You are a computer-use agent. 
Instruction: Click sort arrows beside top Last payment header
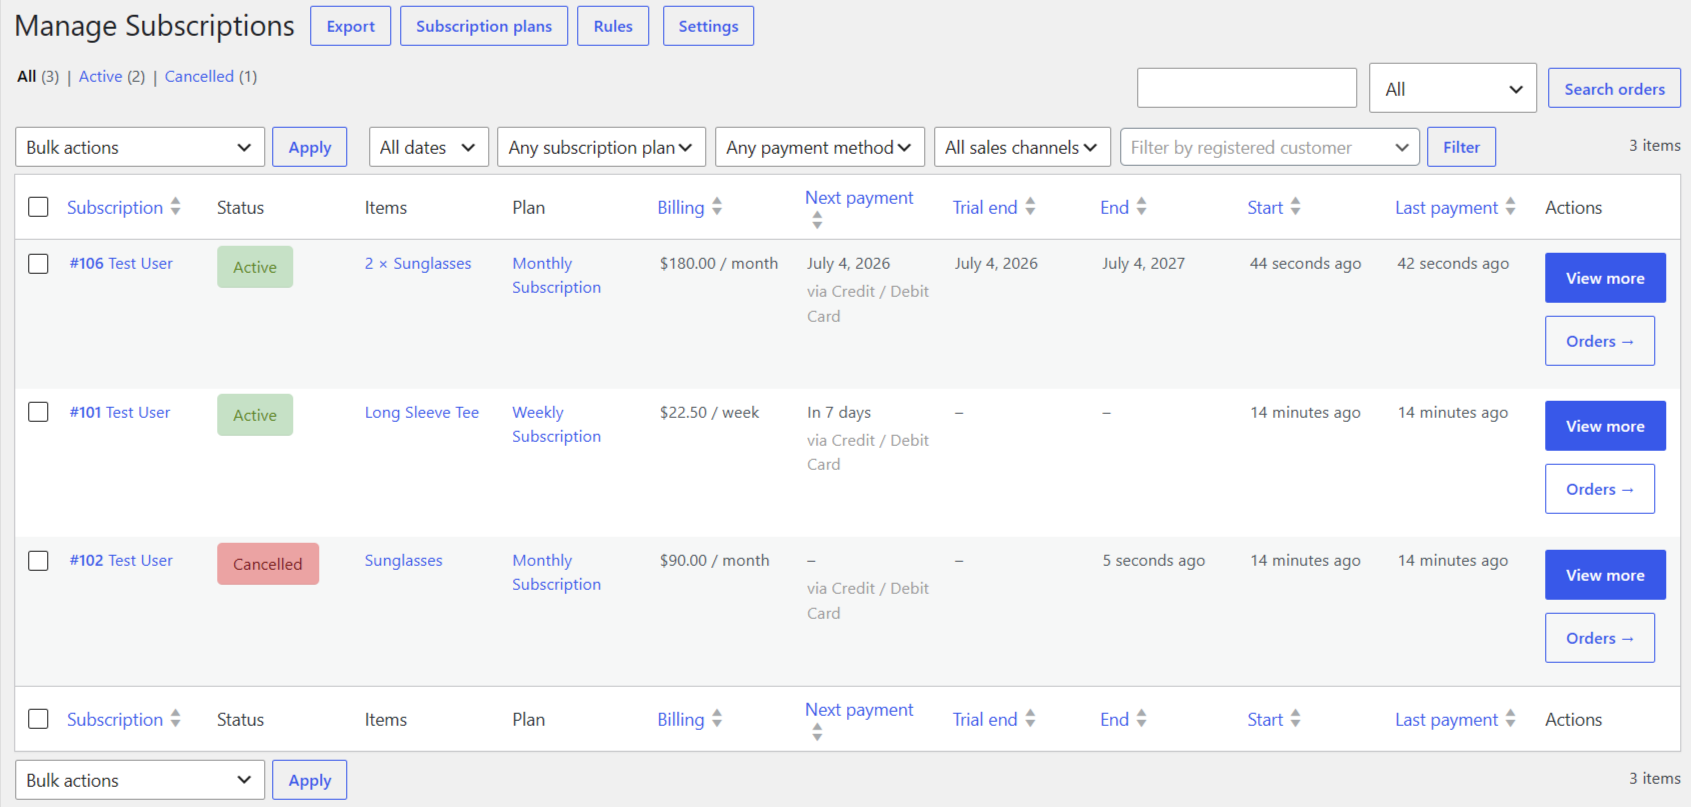(x=1510, y=206)
